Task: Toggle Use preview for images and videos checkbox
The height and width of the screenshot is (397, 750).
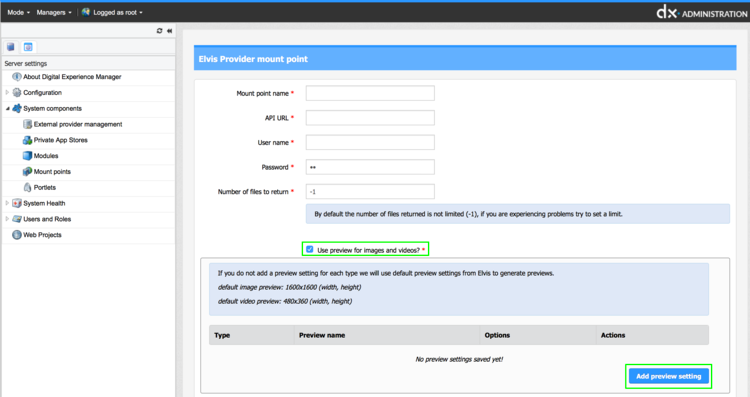Action: [309, 249]
